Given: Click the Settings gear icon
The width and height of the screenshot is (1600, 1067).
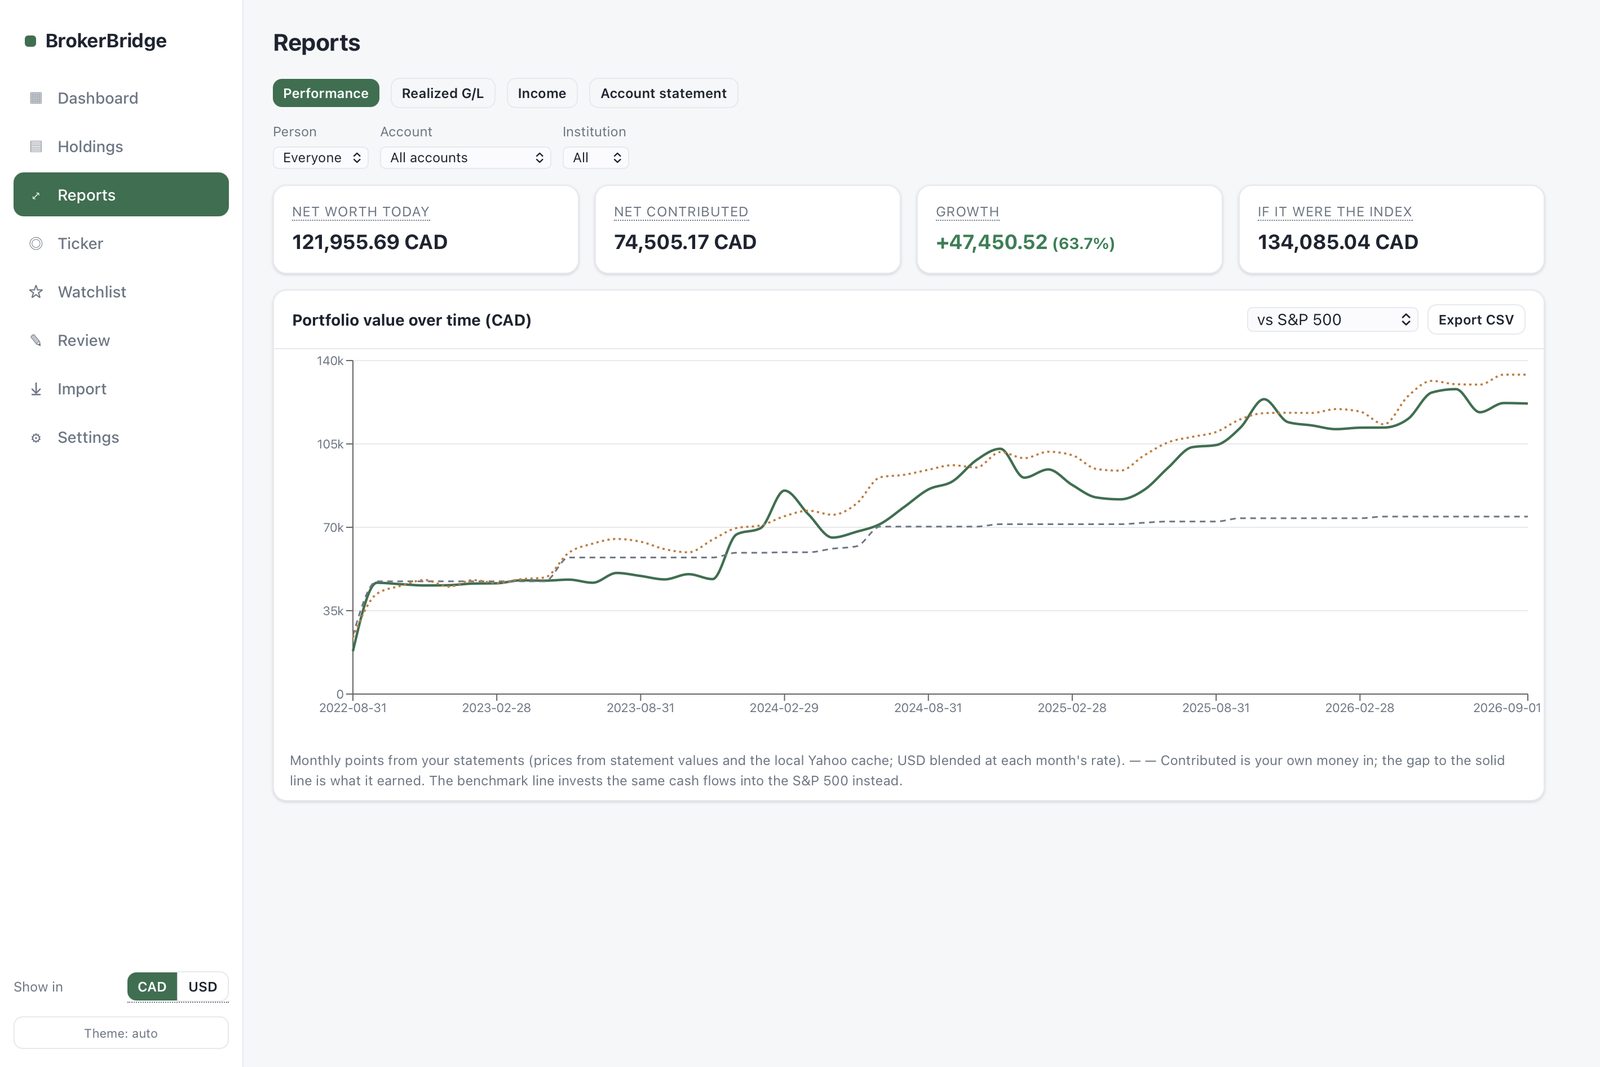Looking at the screenshot, I should tap(36, 437).
